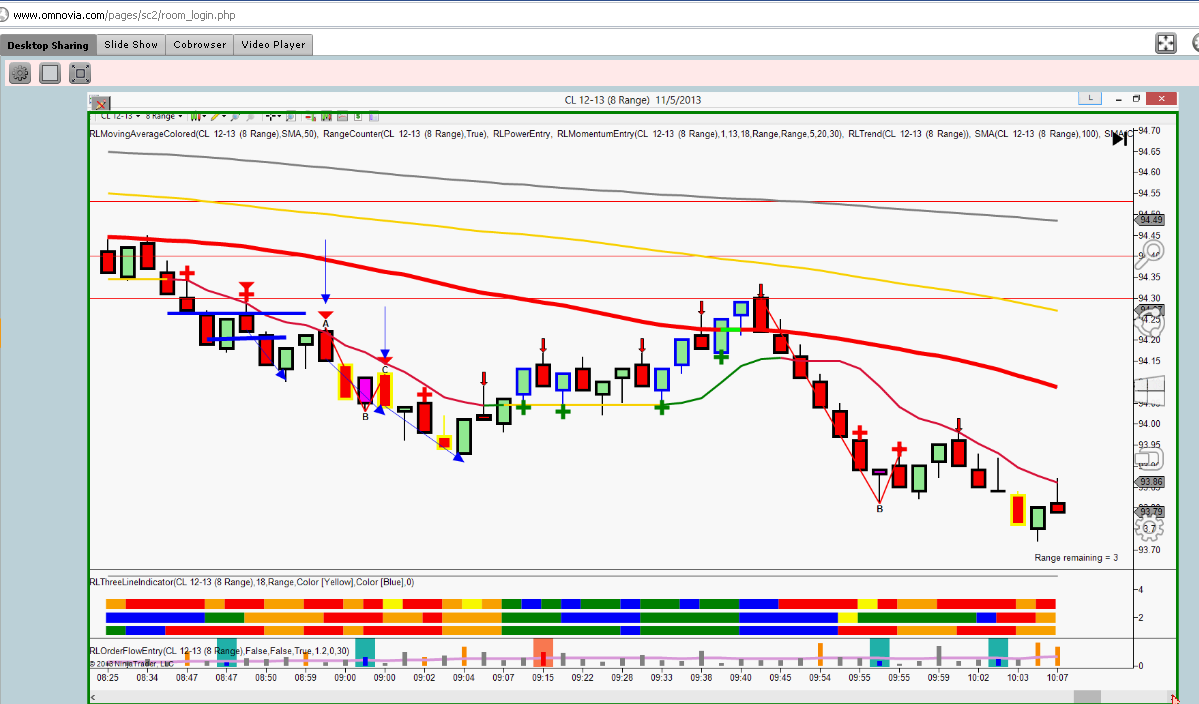Screen dimensions: 1199x704
Task: Click the 93.86 price marker on axis
Action: (1150, 482)
